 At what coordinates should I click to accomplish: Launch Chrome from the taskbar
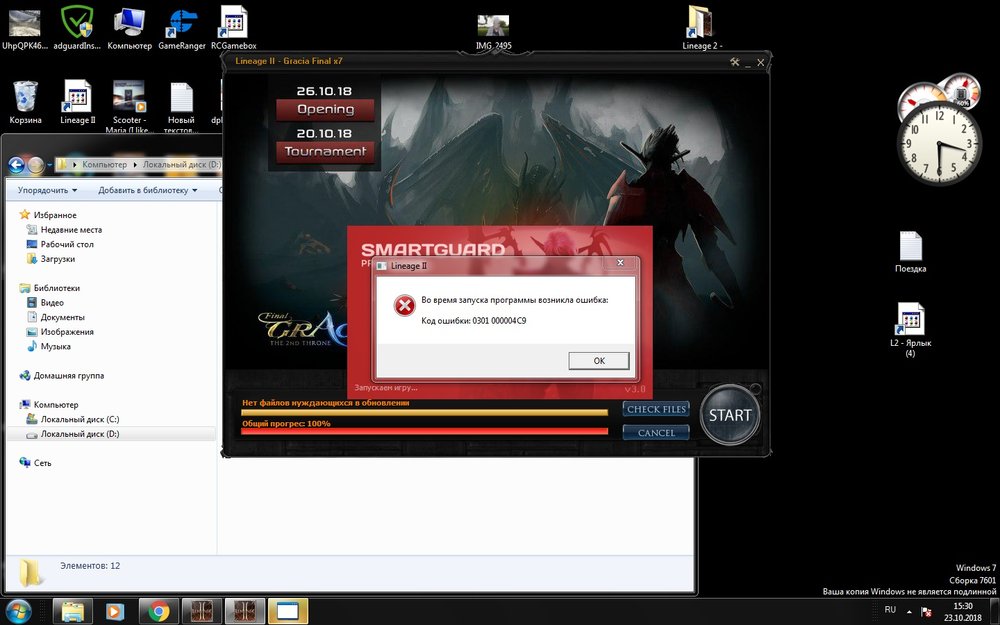(159, 610)
